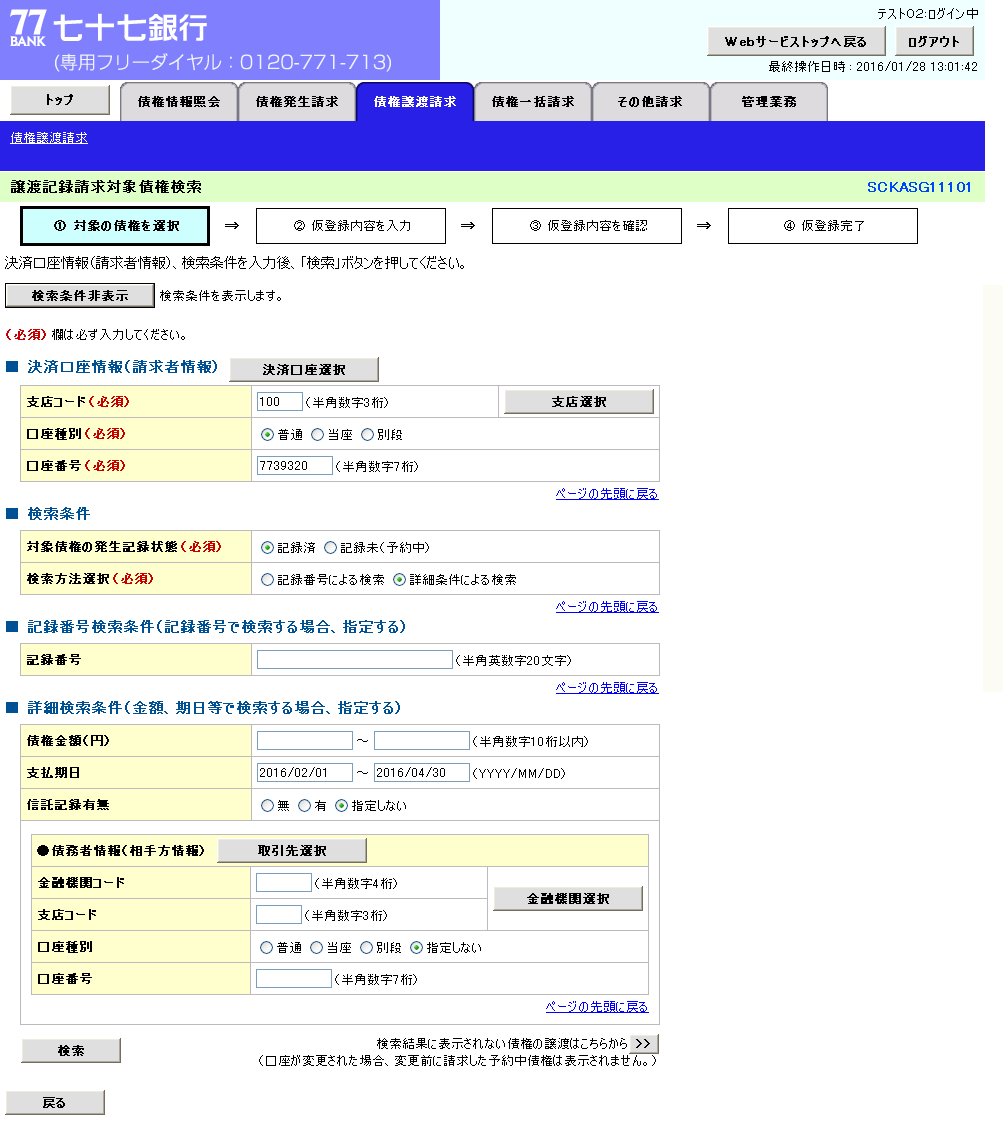Focus the 債権金額 maximum amount field
The image size is (1003, 1129).
coord(422,741)
